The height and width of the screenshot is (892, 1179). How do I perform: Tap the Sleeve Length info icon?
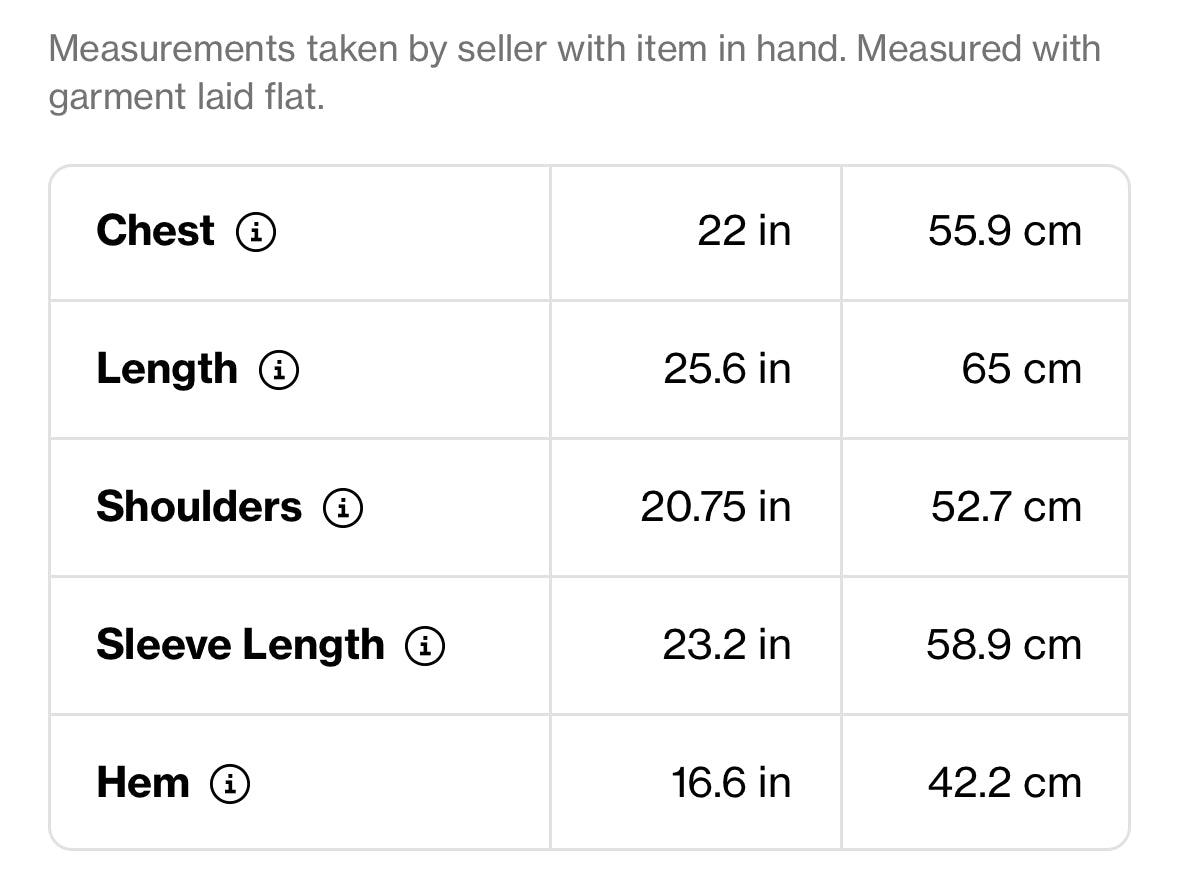coord(425,647)
